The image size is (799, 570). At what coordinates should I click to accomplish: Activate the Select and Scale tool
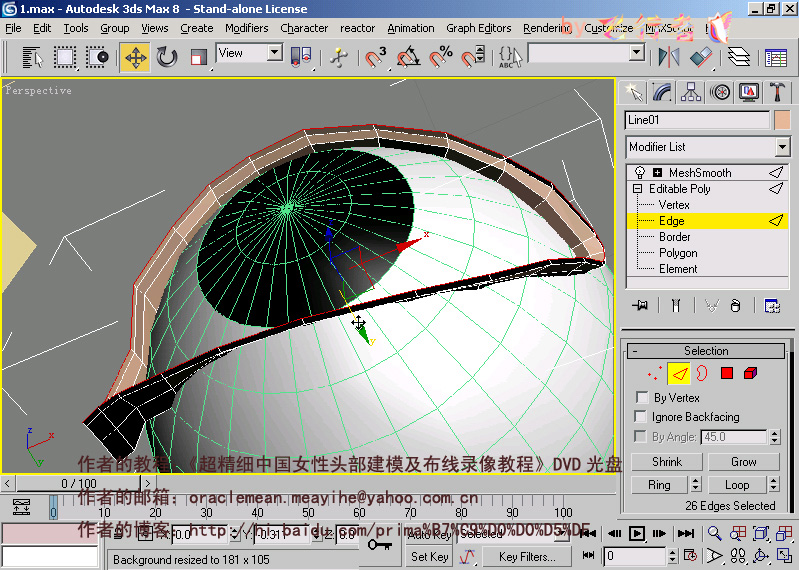point(198,57)
